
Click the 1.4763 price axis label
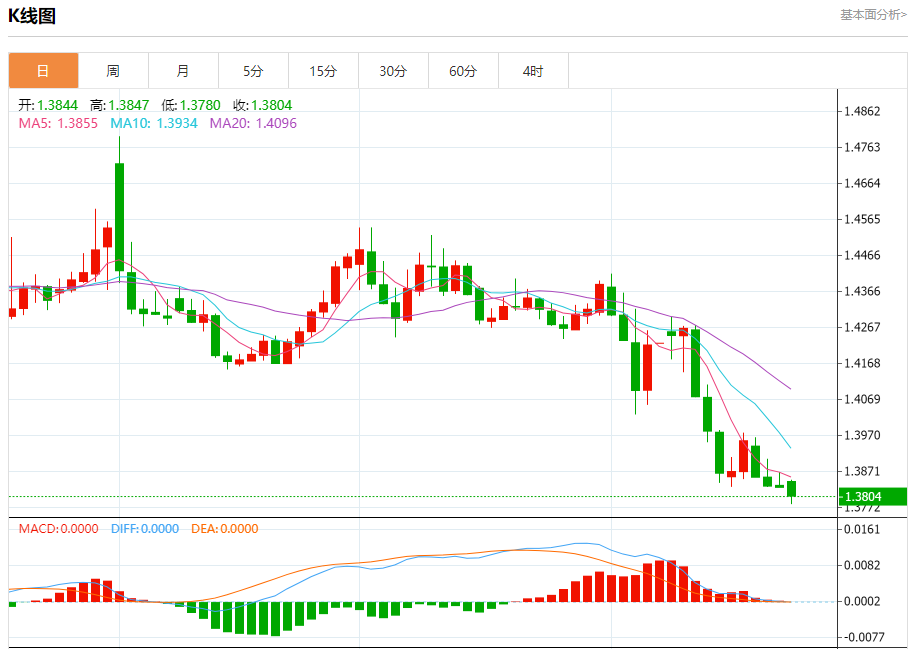[862, 147]
